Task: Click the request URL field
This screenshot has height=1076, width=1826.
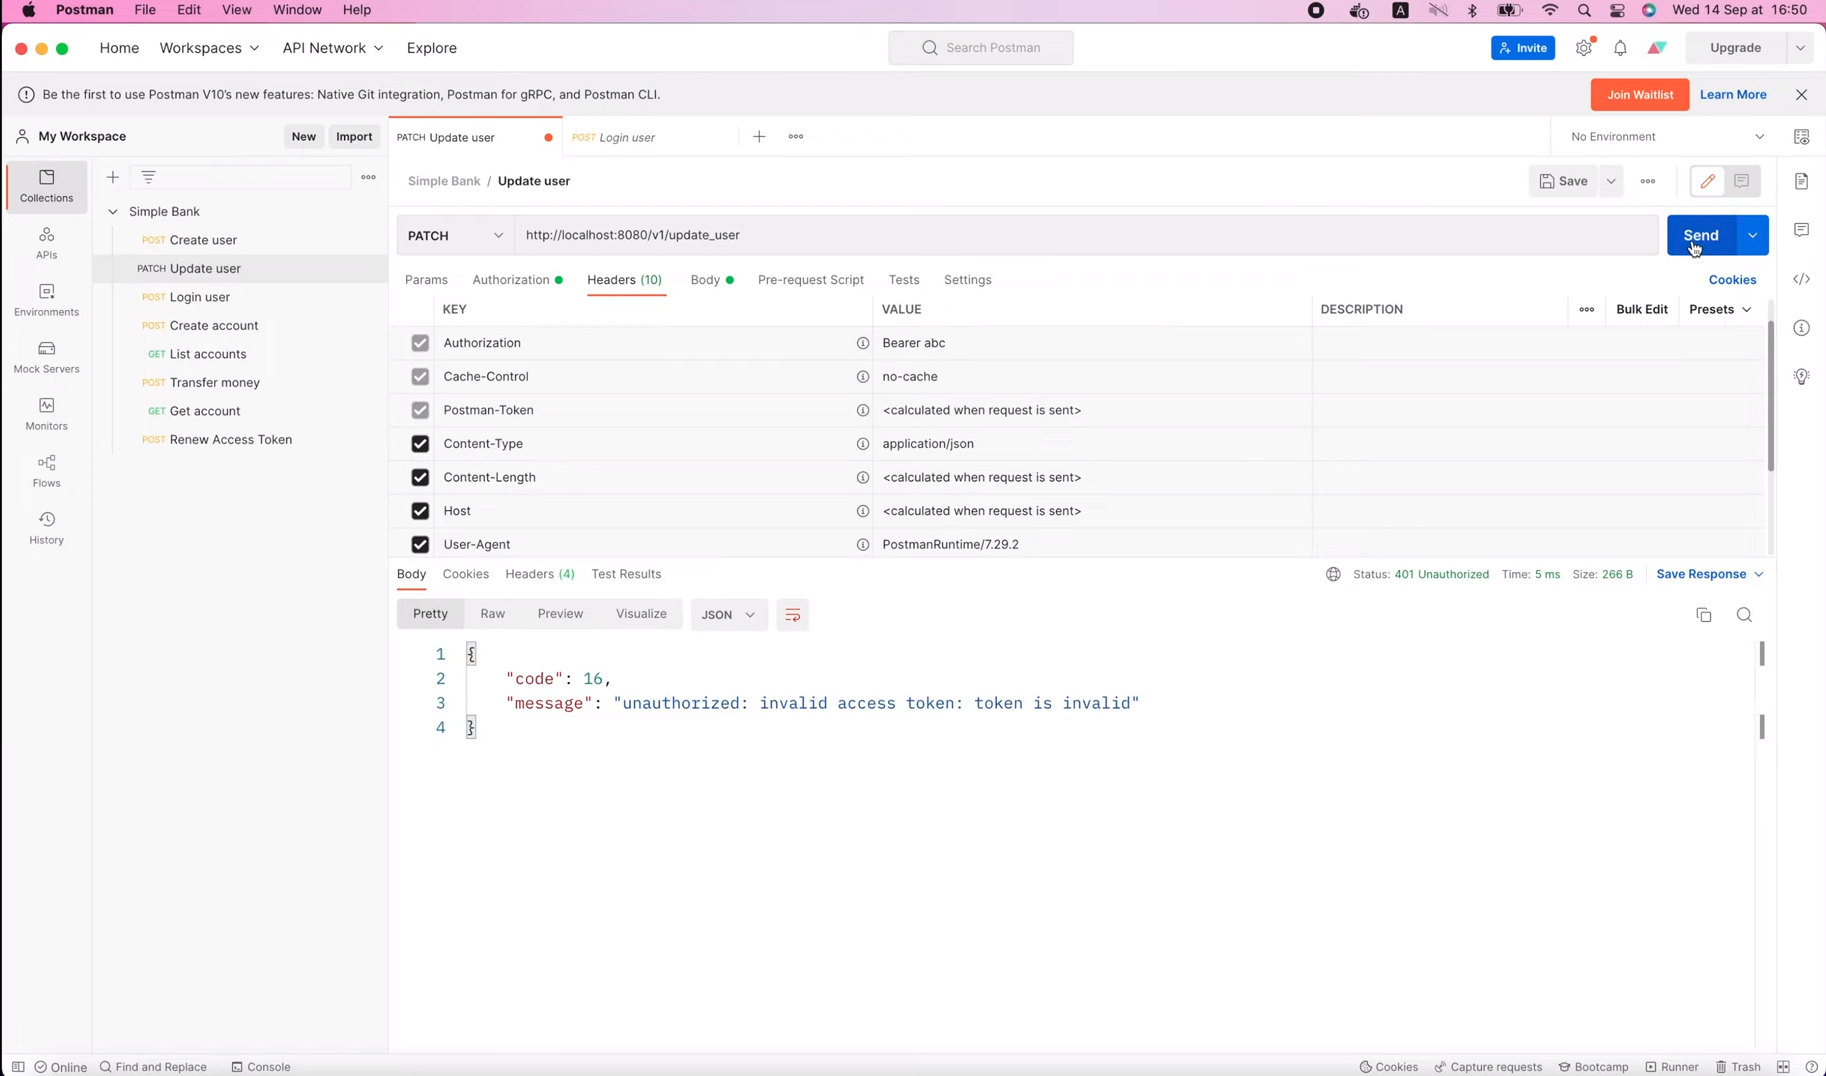Action: [x=1086, y=235]
